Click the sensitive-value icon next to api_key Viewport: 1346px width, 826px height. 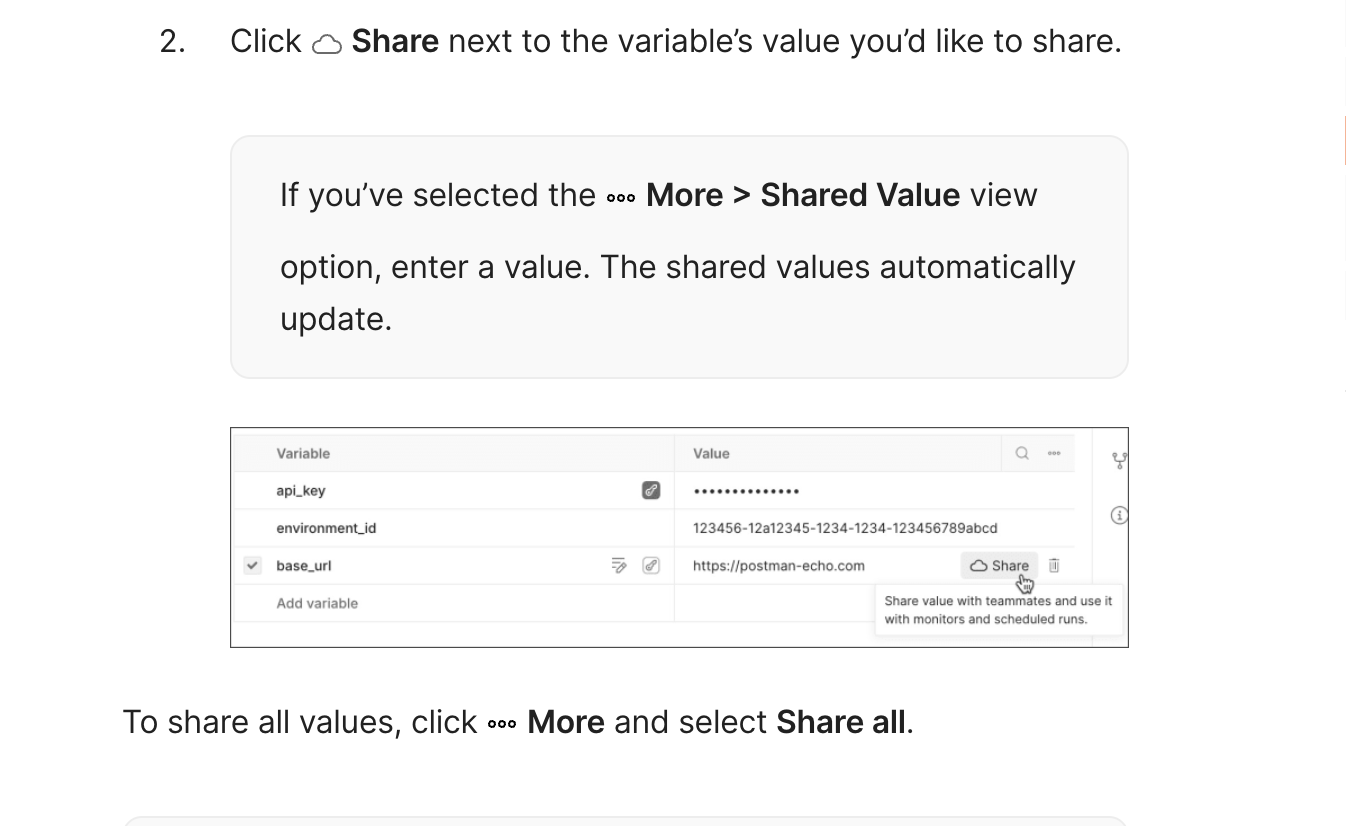pos(651,490)
